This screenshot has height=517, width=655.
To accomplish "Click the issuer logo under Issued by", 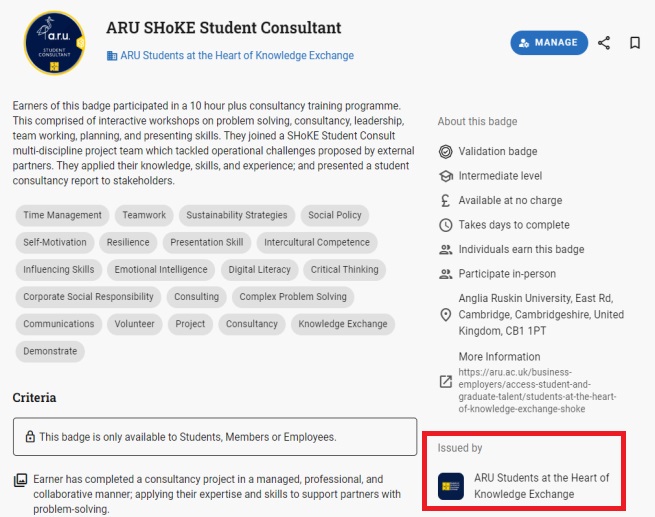I will pyautogui.click(x=451, y=486).
